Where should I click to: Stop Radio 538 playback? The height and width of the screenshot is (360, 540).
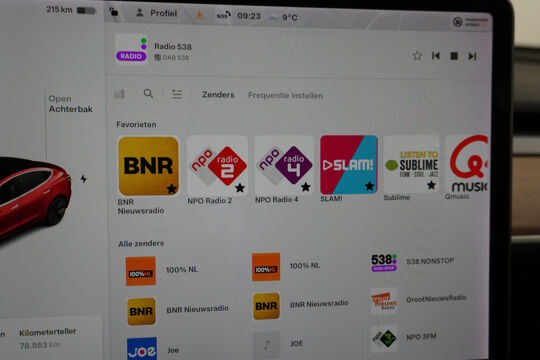[x=454, y=56]
